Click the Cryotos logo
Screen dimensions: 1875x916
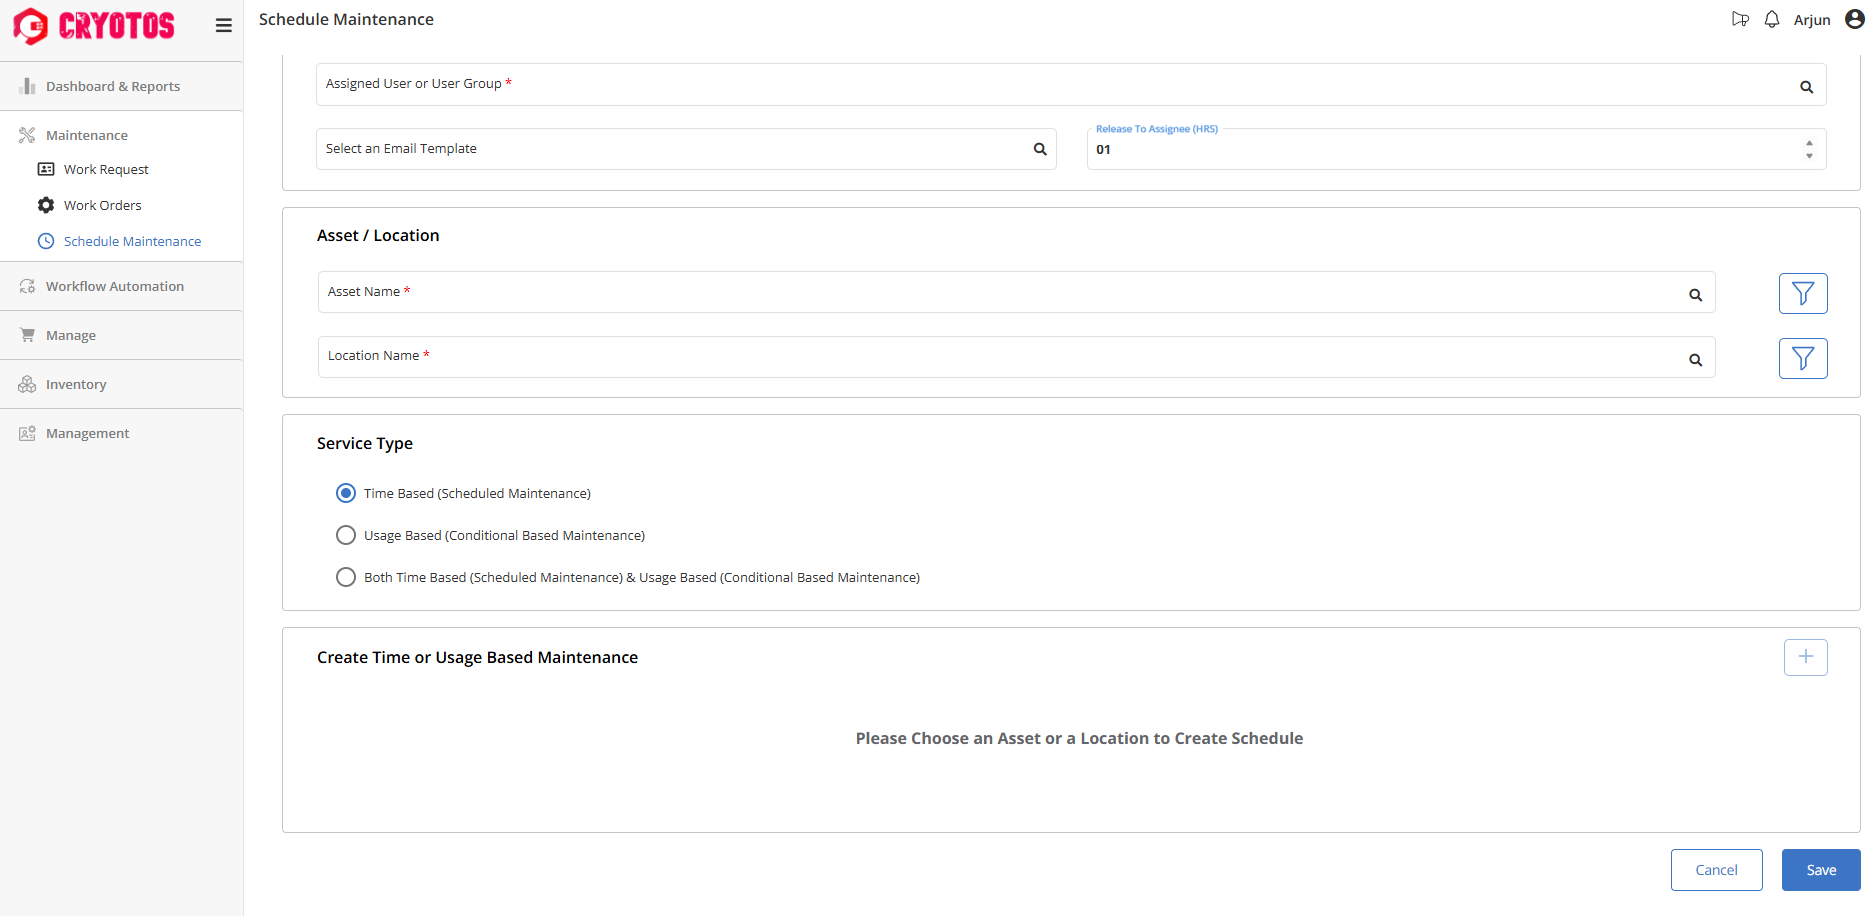[95, 26]
